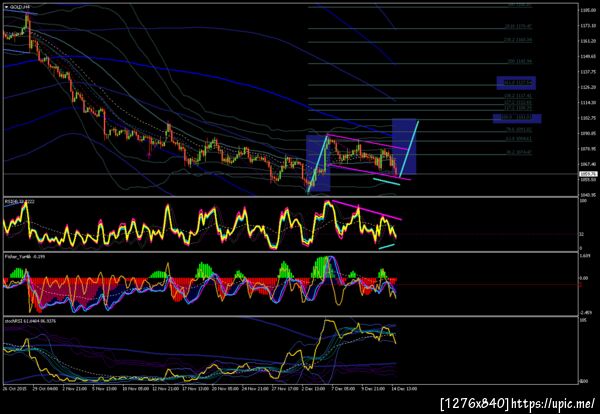The image size is (600, 414).
Task: Select the Fisher_Yur4ik indicator label
Action: (x=25, y=256)
